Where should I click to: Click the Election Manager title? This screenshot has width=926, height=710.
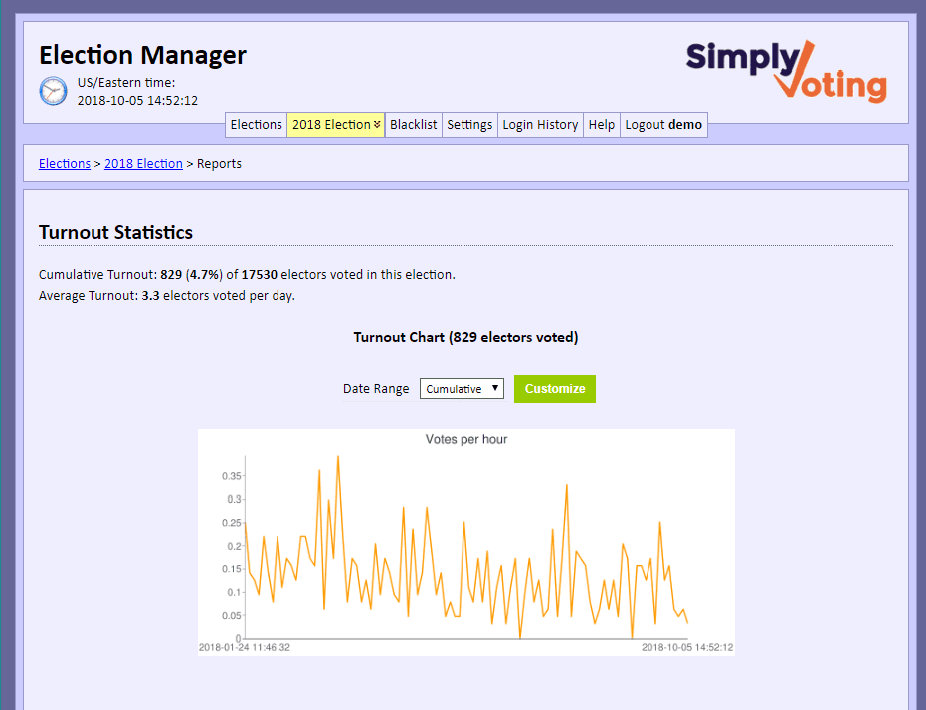143,55
